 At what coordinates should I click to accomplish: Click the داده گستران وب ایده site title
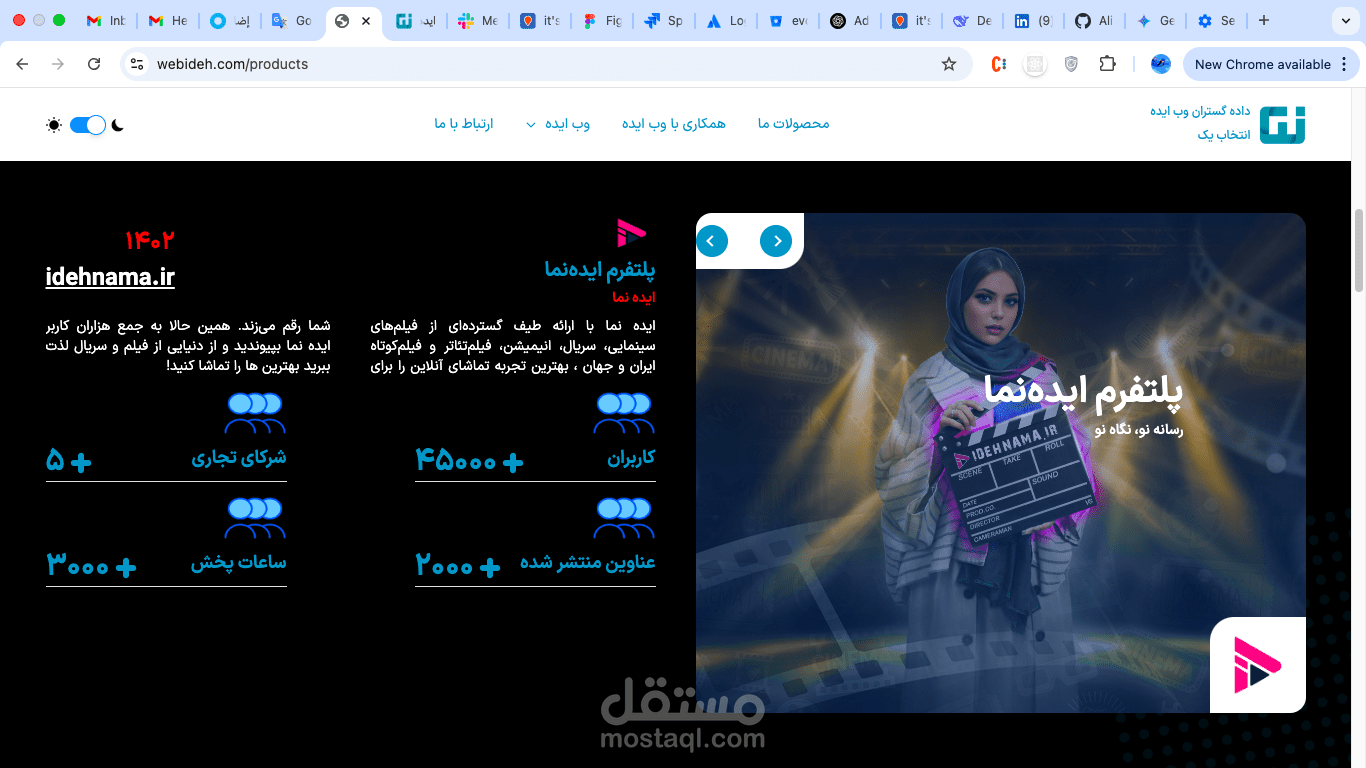tap(1200, 111)
